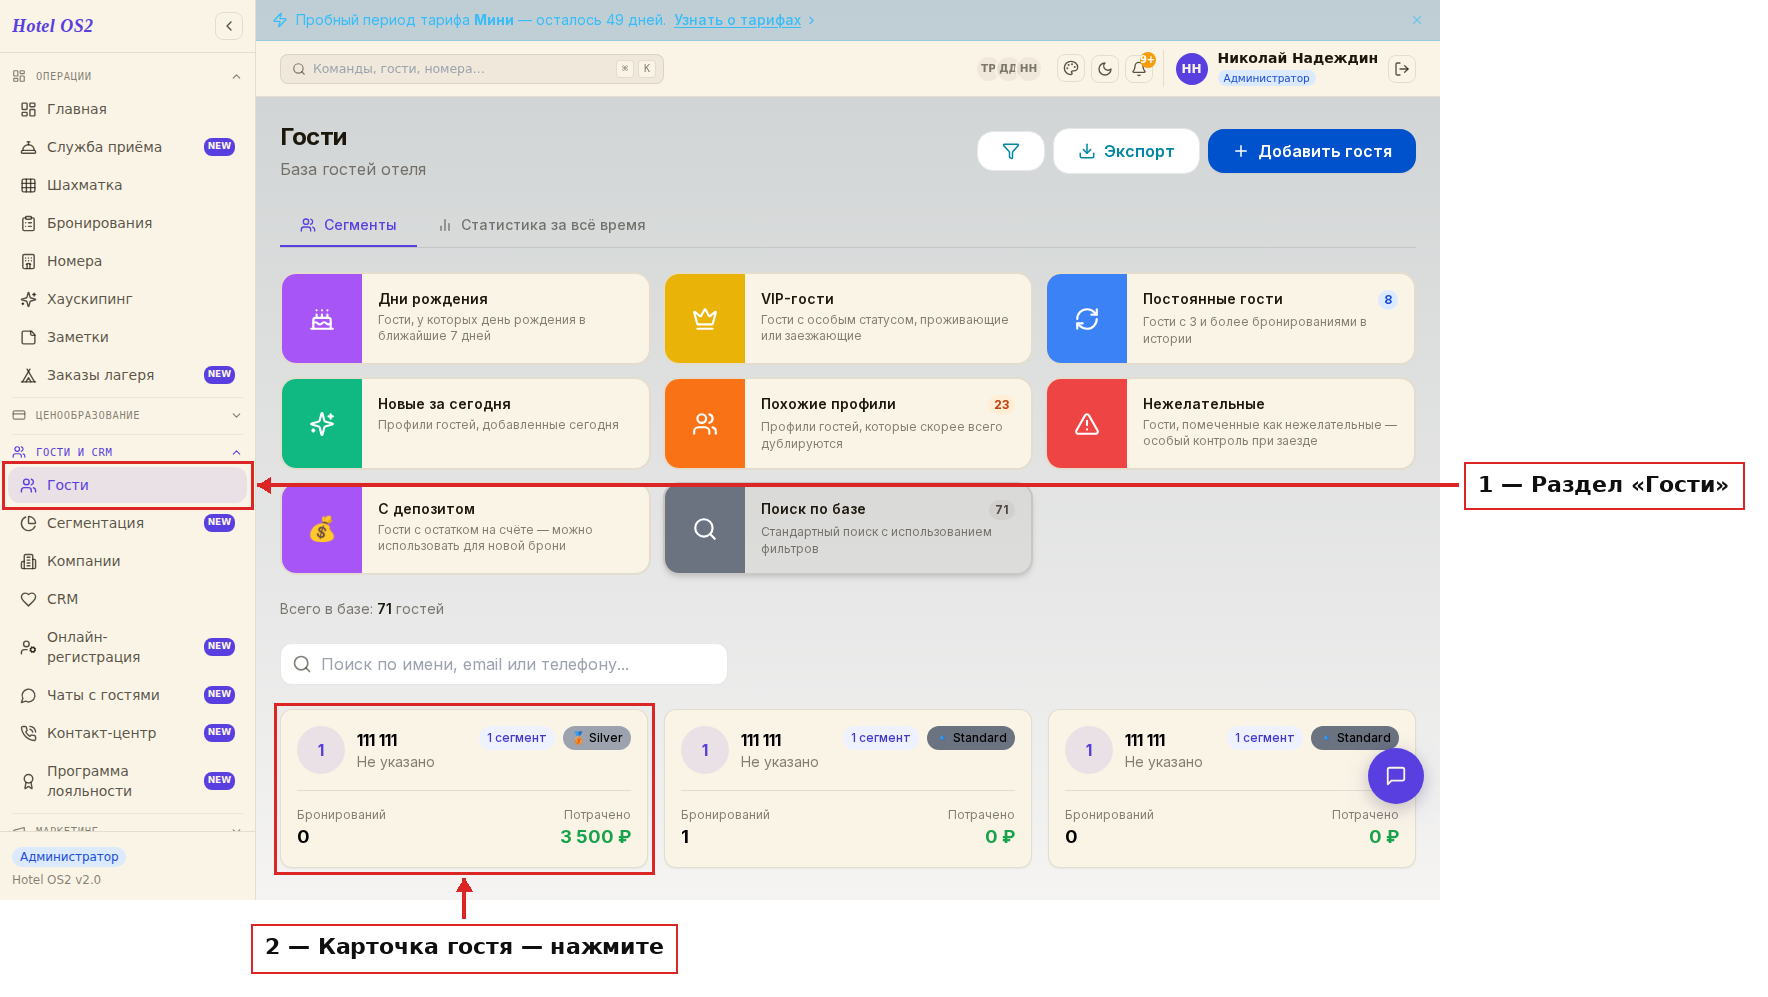Expand the Ценообразование sidebar group
The image size is (1768, 997).
point(128,415)
